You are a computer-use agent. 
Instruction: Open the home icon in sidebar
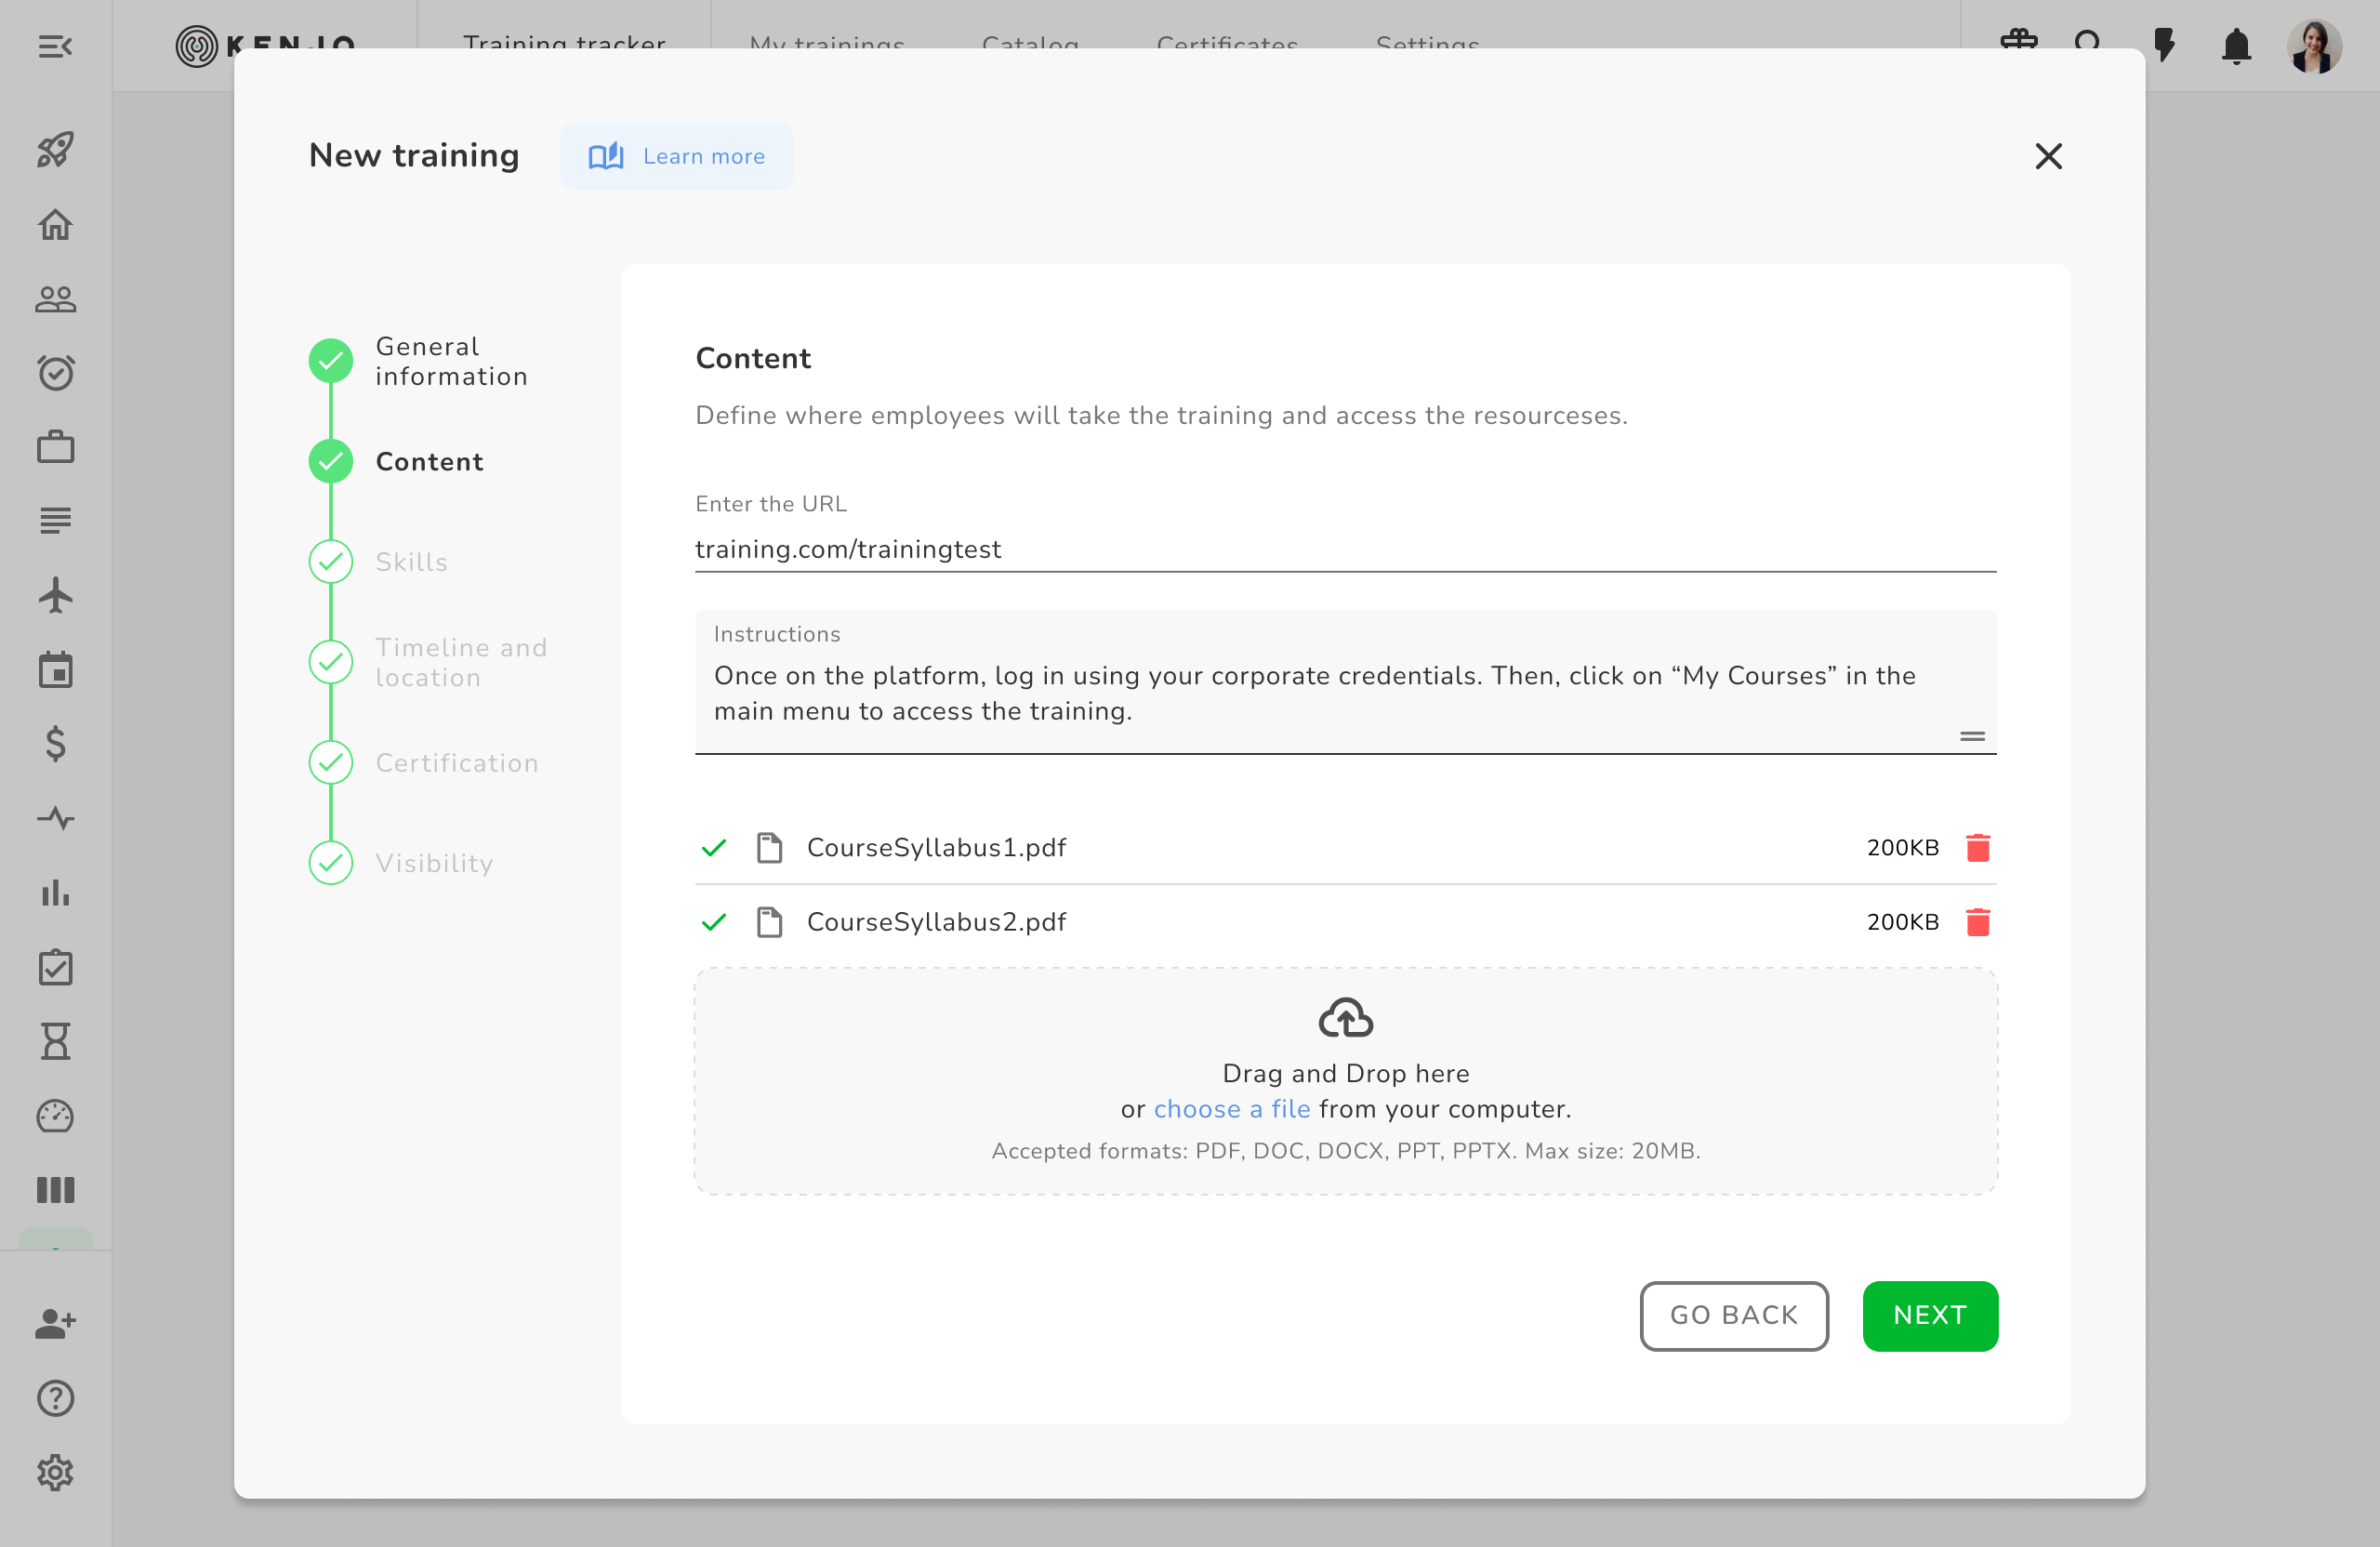point(55,224)
